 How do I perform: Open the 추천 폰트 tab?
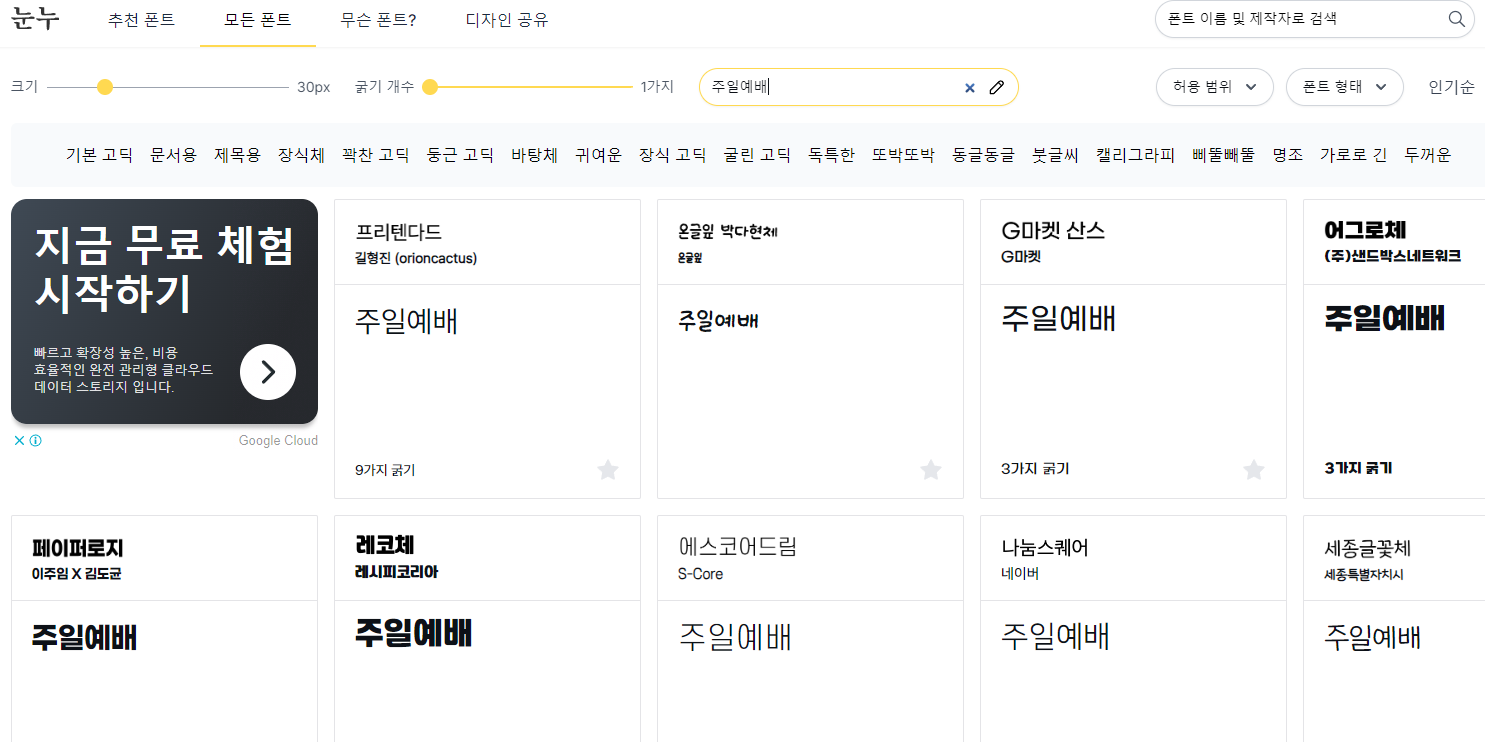[142, 20]
